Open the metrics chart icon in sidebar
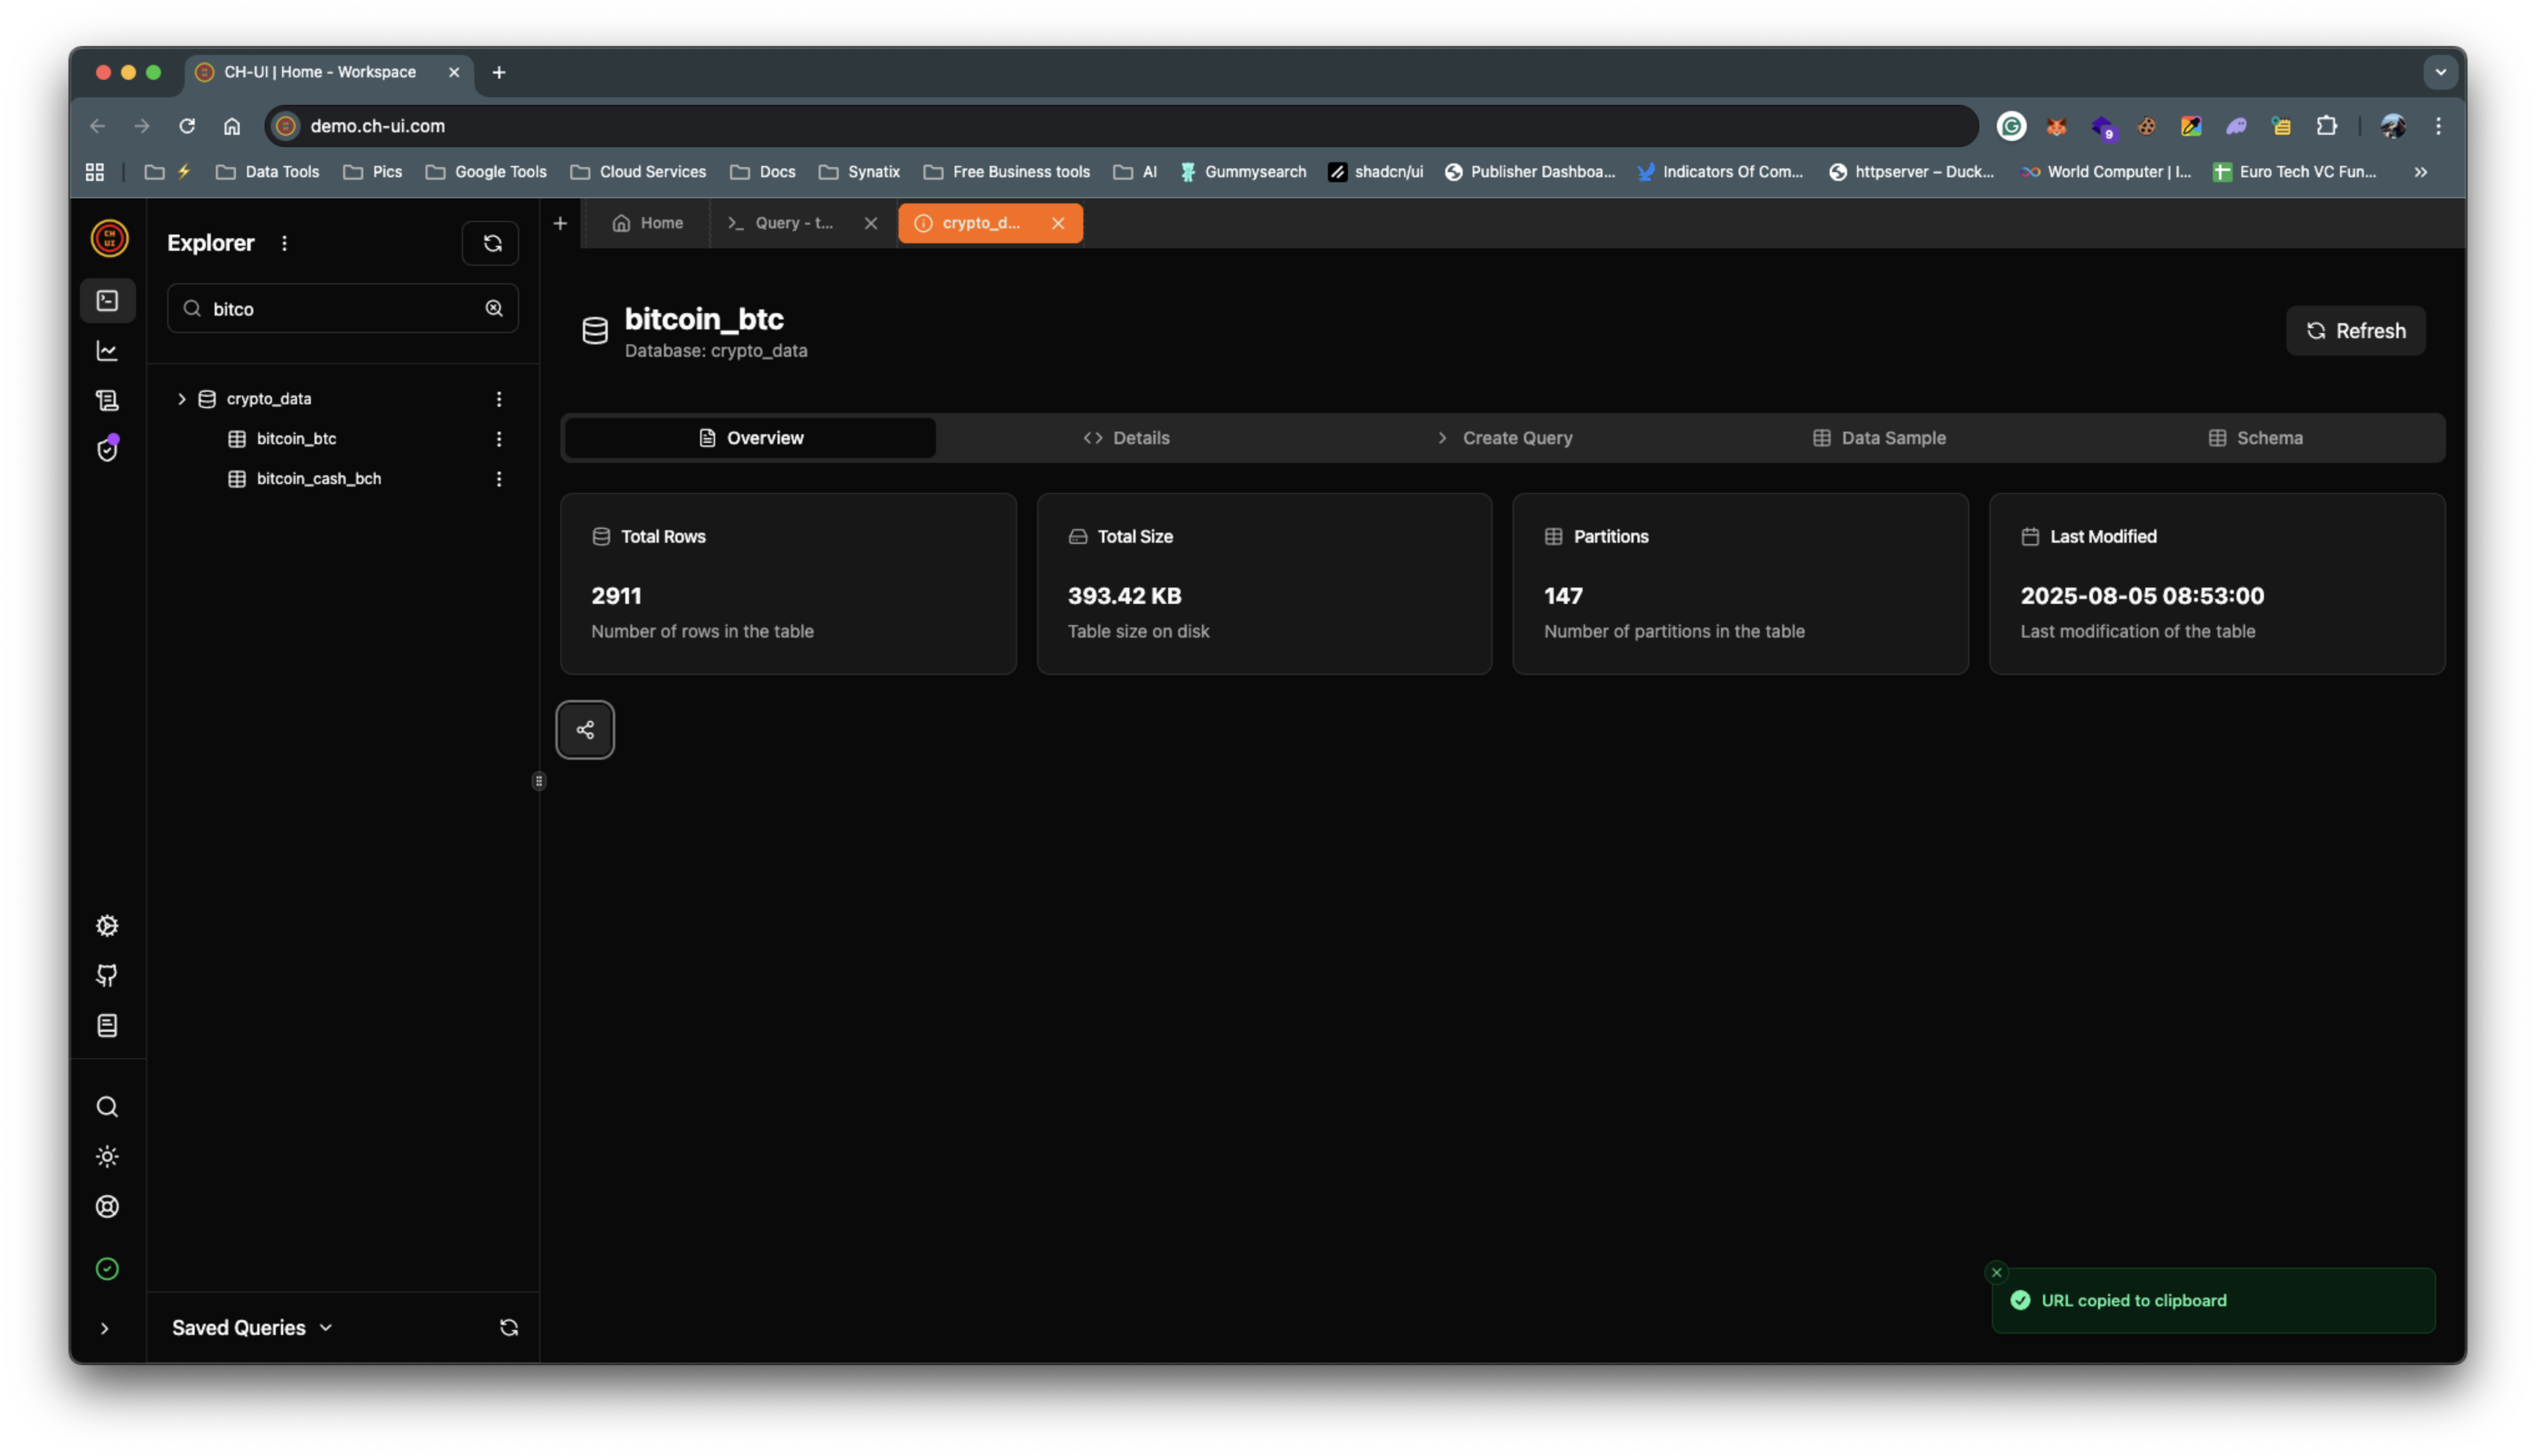The image size is (2536, 1456). 107,350
